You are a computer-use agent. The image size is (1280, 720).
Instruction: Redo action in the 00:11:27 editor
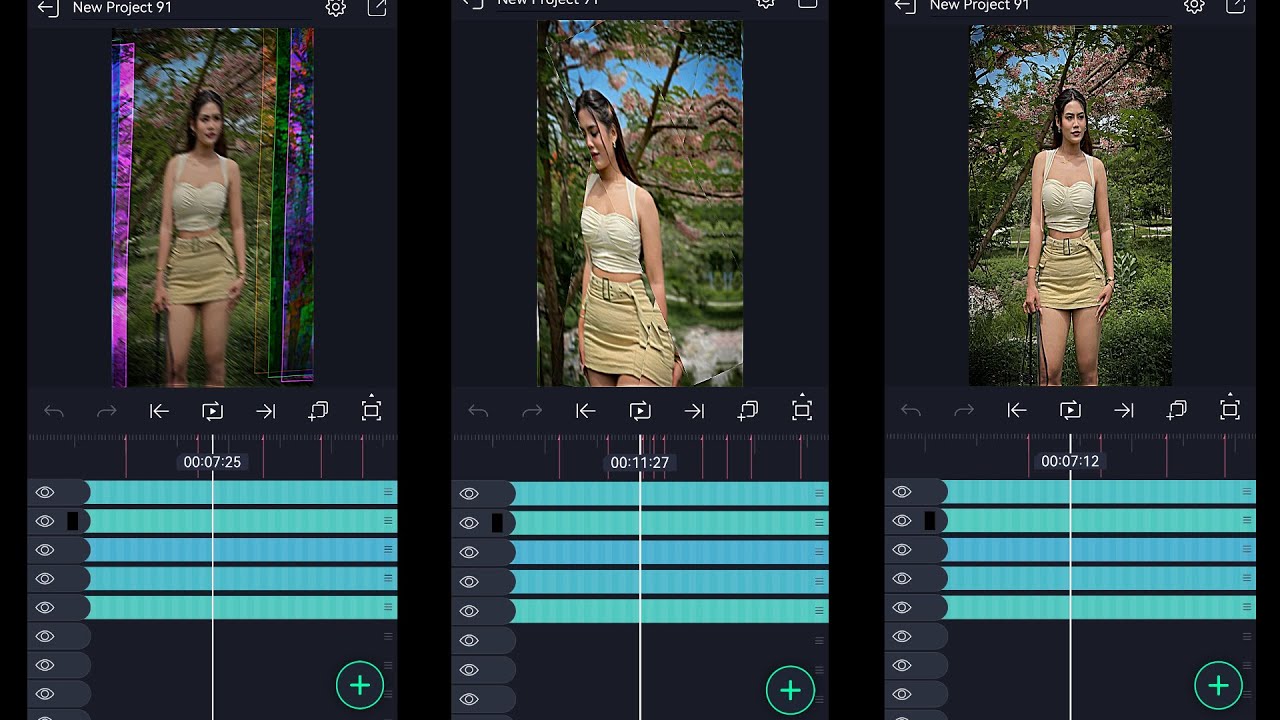(532, 411)
